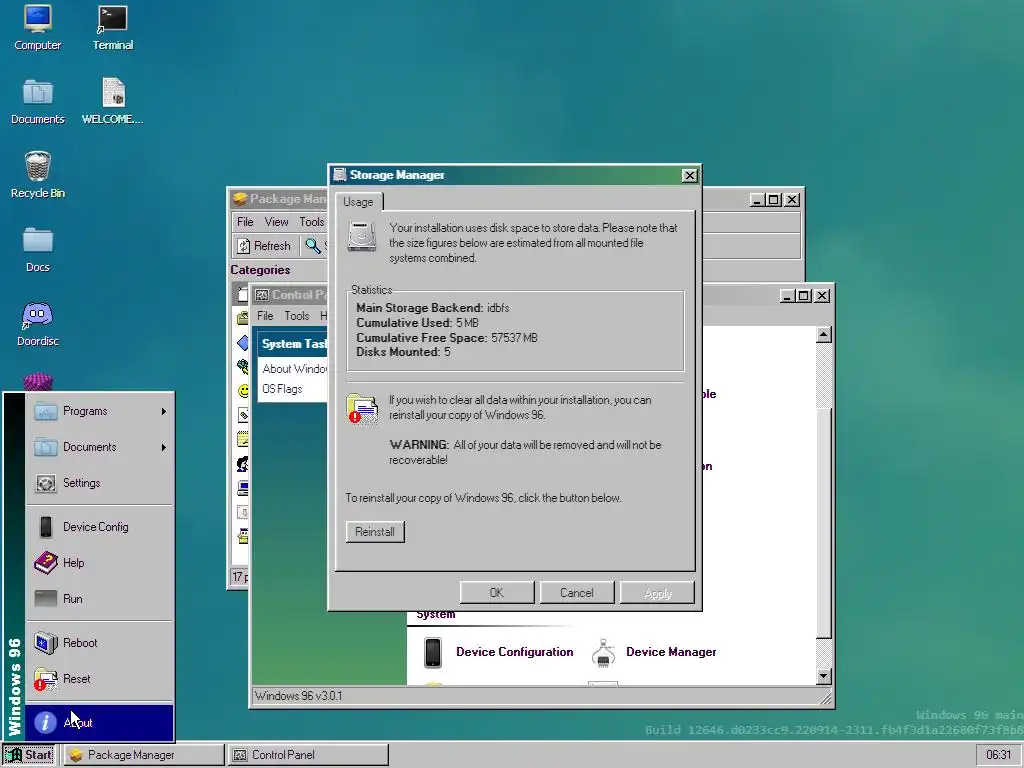Launch the Doordisc desktop icon
The height and width of the screenshot is (768, 1024).
(38, 324)
